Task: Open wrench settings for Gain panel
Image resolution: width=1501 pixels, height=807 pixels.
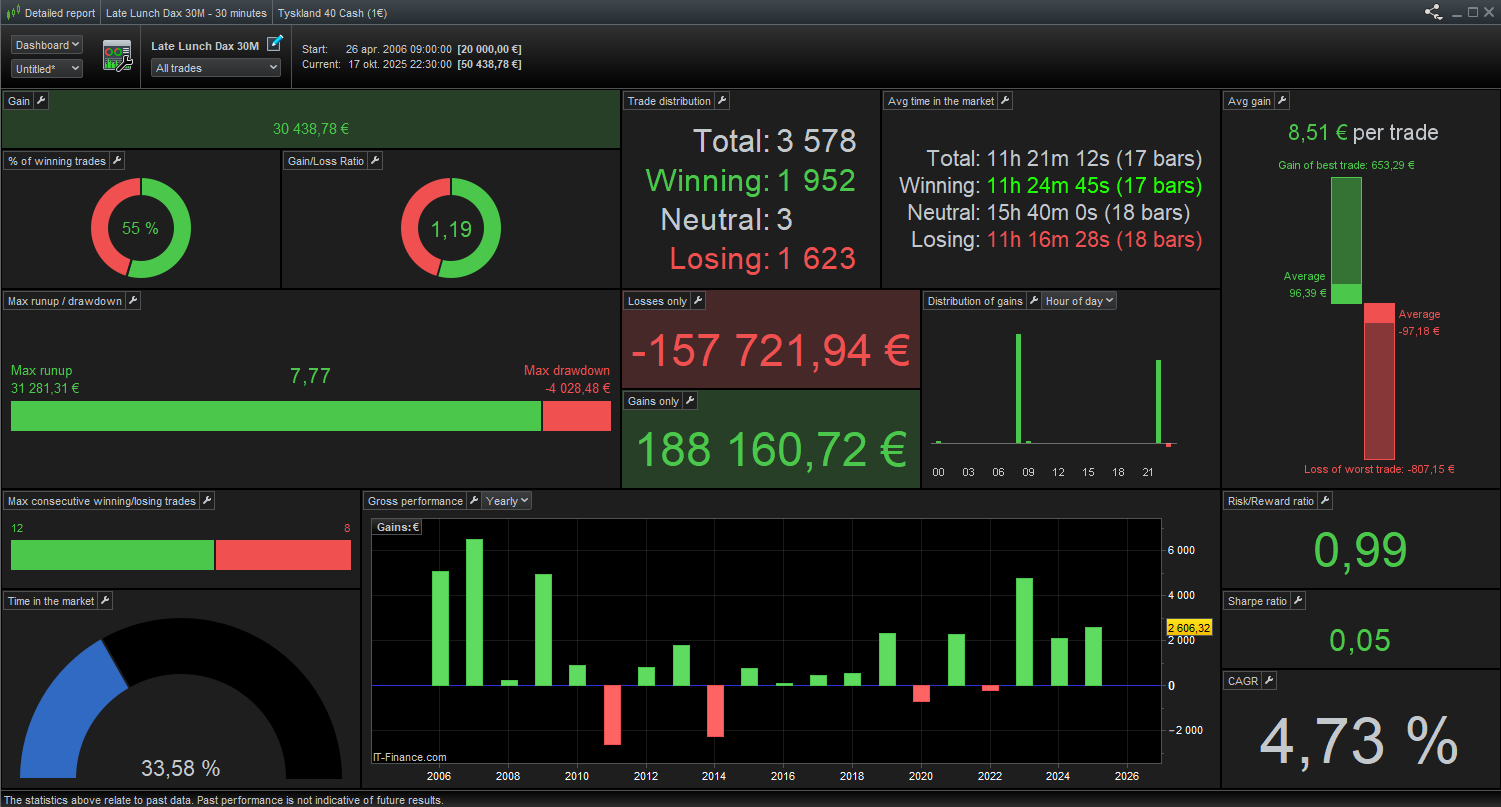Action: tap(41, 101)
